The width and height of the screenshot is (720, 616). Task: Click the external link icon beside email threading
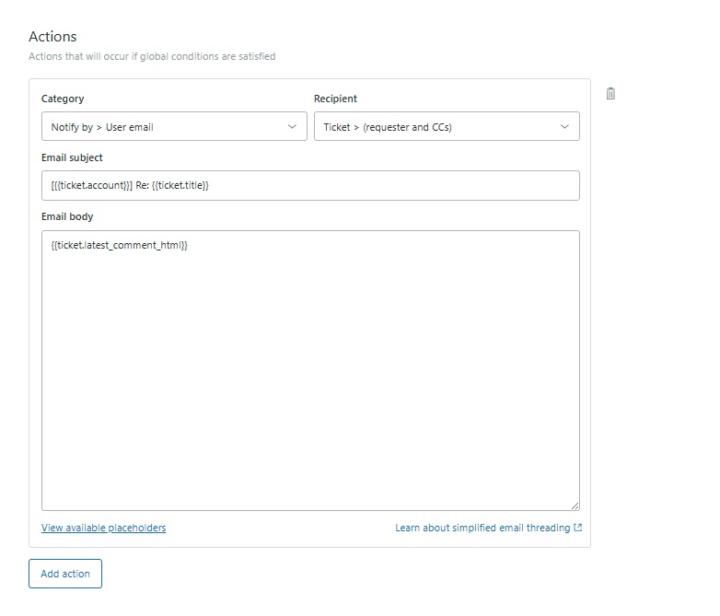pos(577,528)
